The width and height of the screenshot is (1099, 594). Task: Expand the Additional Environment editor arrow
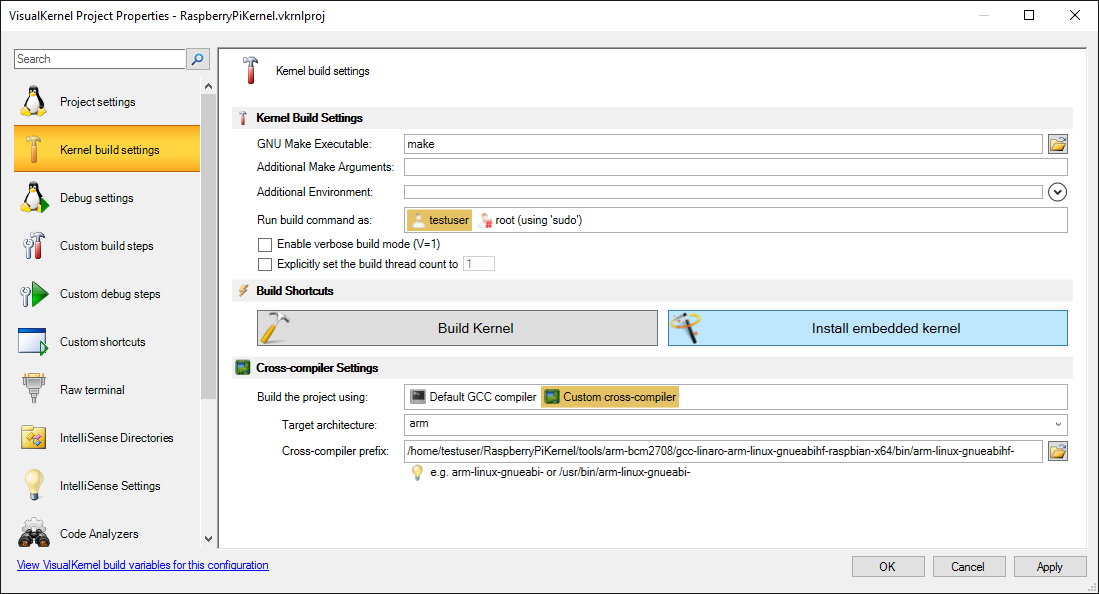point(1057,191)
